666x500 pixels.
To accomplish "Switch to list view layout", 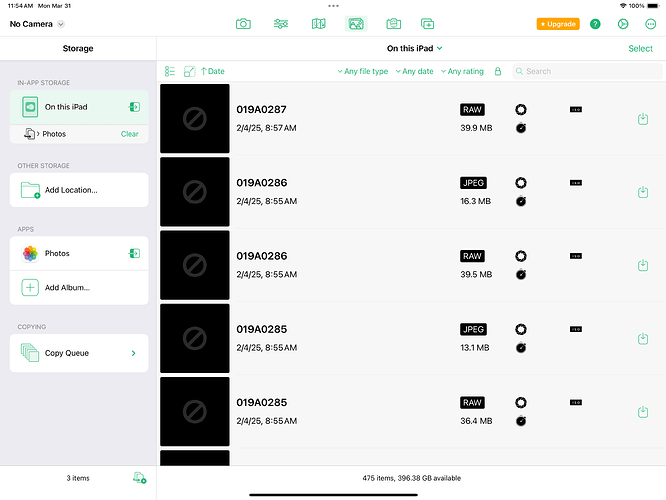I will tap(169, 71).
